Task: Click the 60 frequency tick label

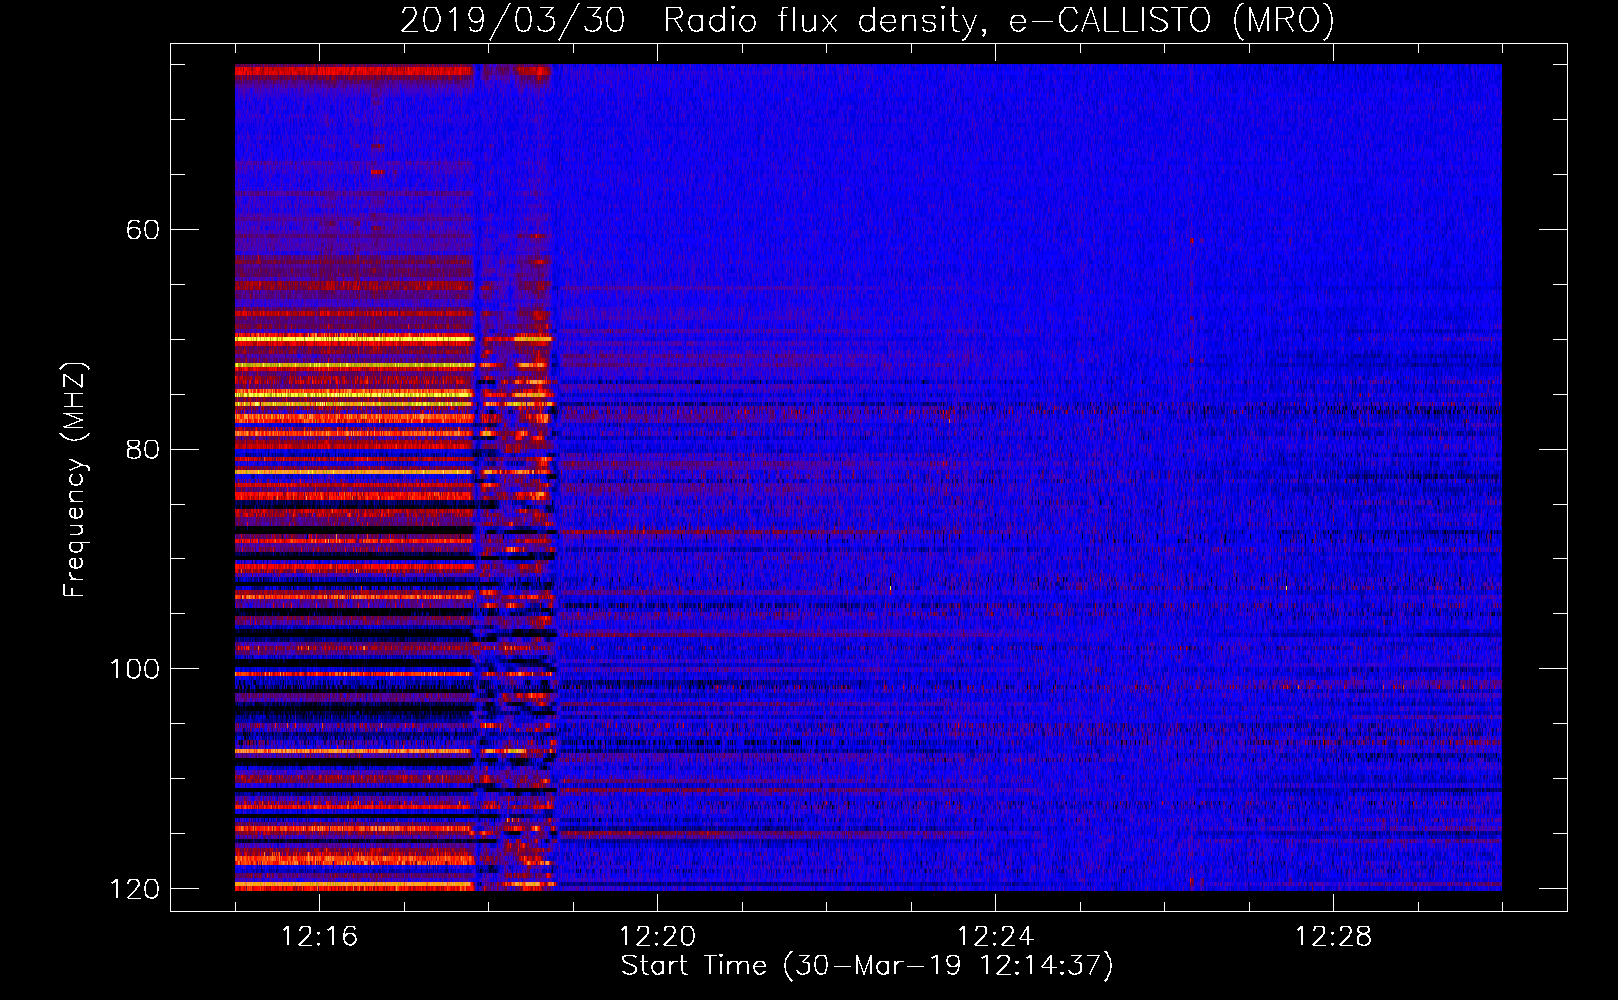Action: click(x=143, y=230)
